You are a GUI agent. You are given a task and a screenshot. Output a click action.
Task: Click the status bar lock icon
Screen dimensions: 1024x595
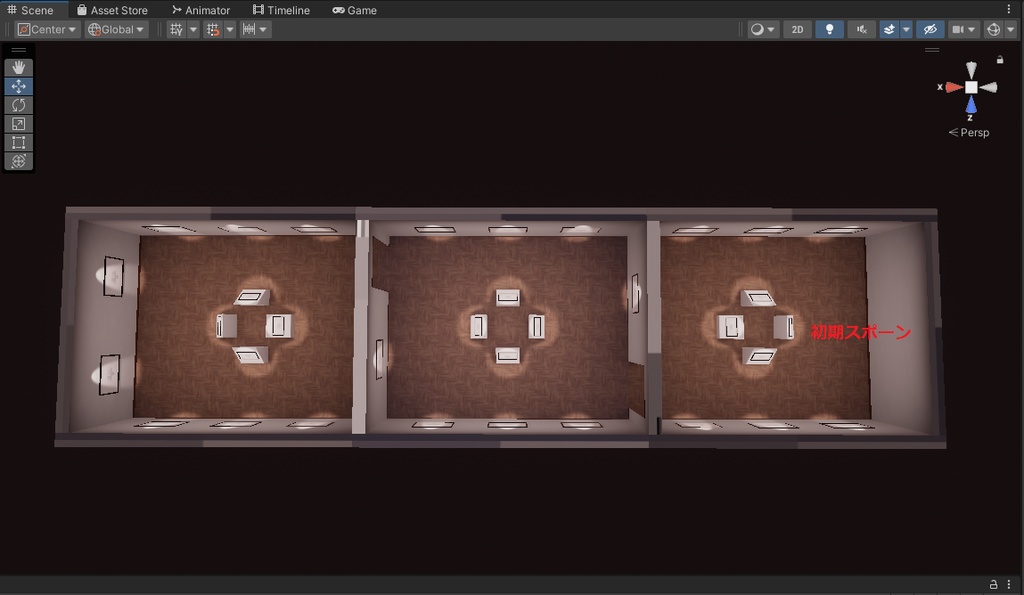tap(993, 584)
